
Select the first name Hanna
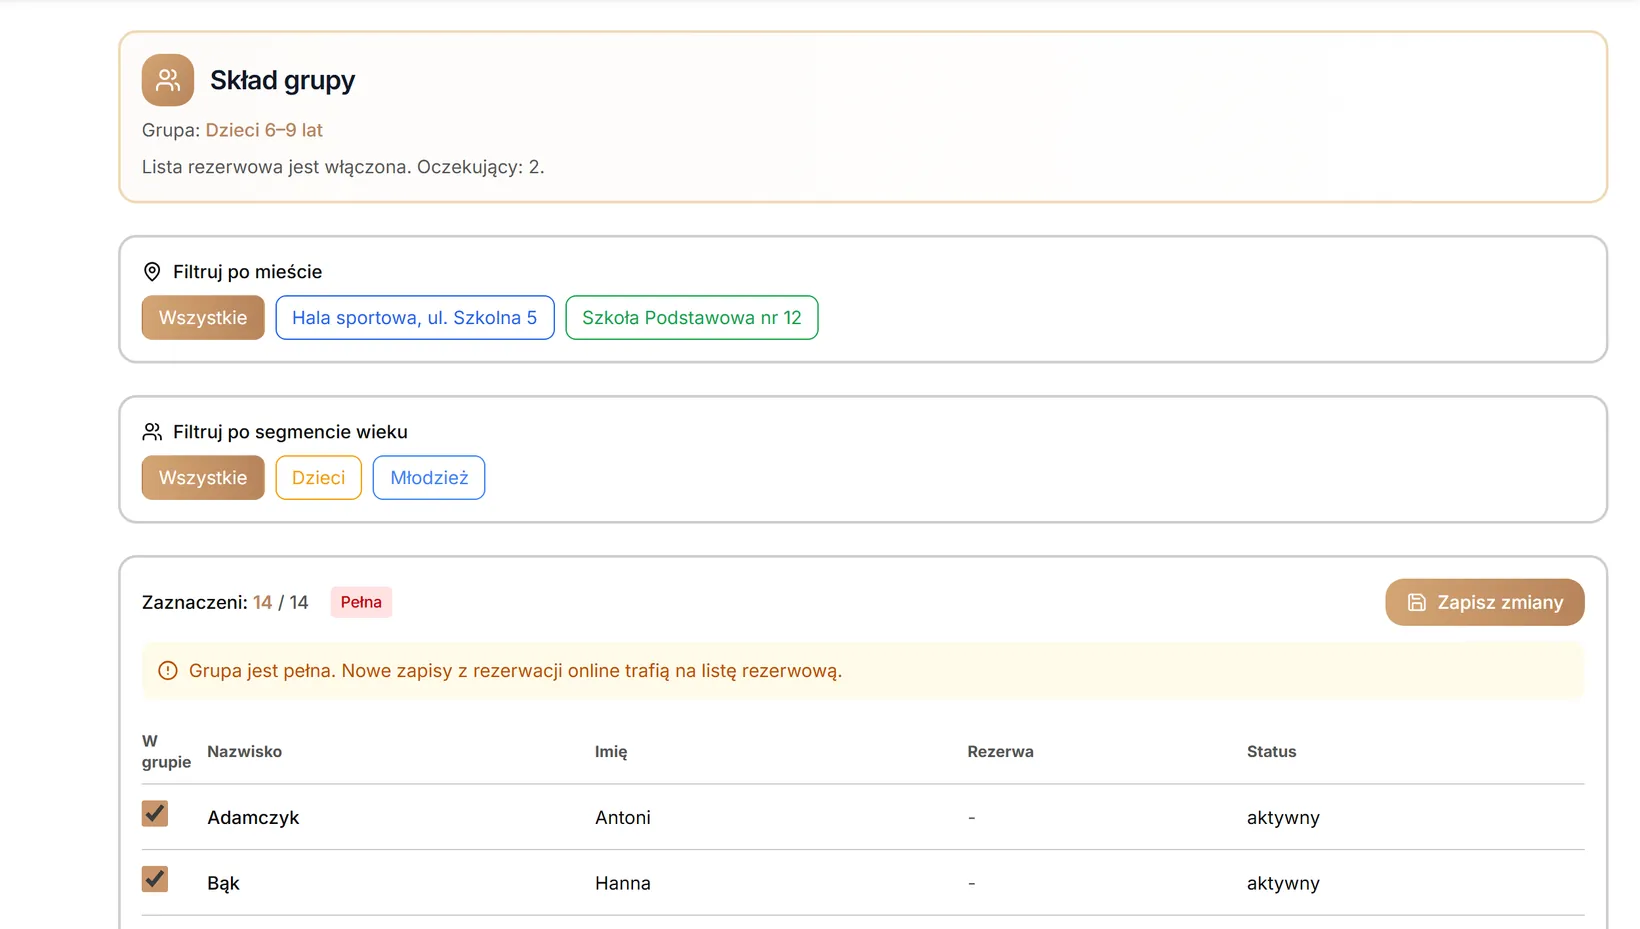(623, 884)
